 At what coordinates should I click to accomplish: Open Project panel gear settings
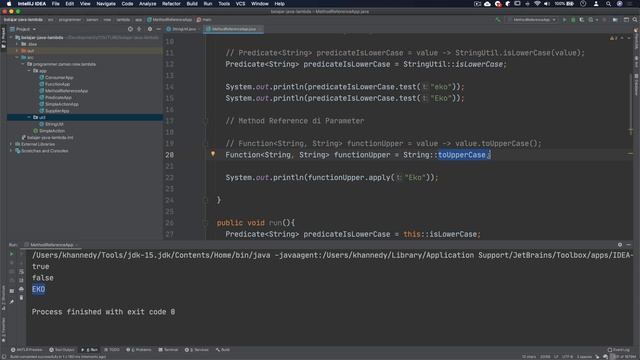point(150,29)
